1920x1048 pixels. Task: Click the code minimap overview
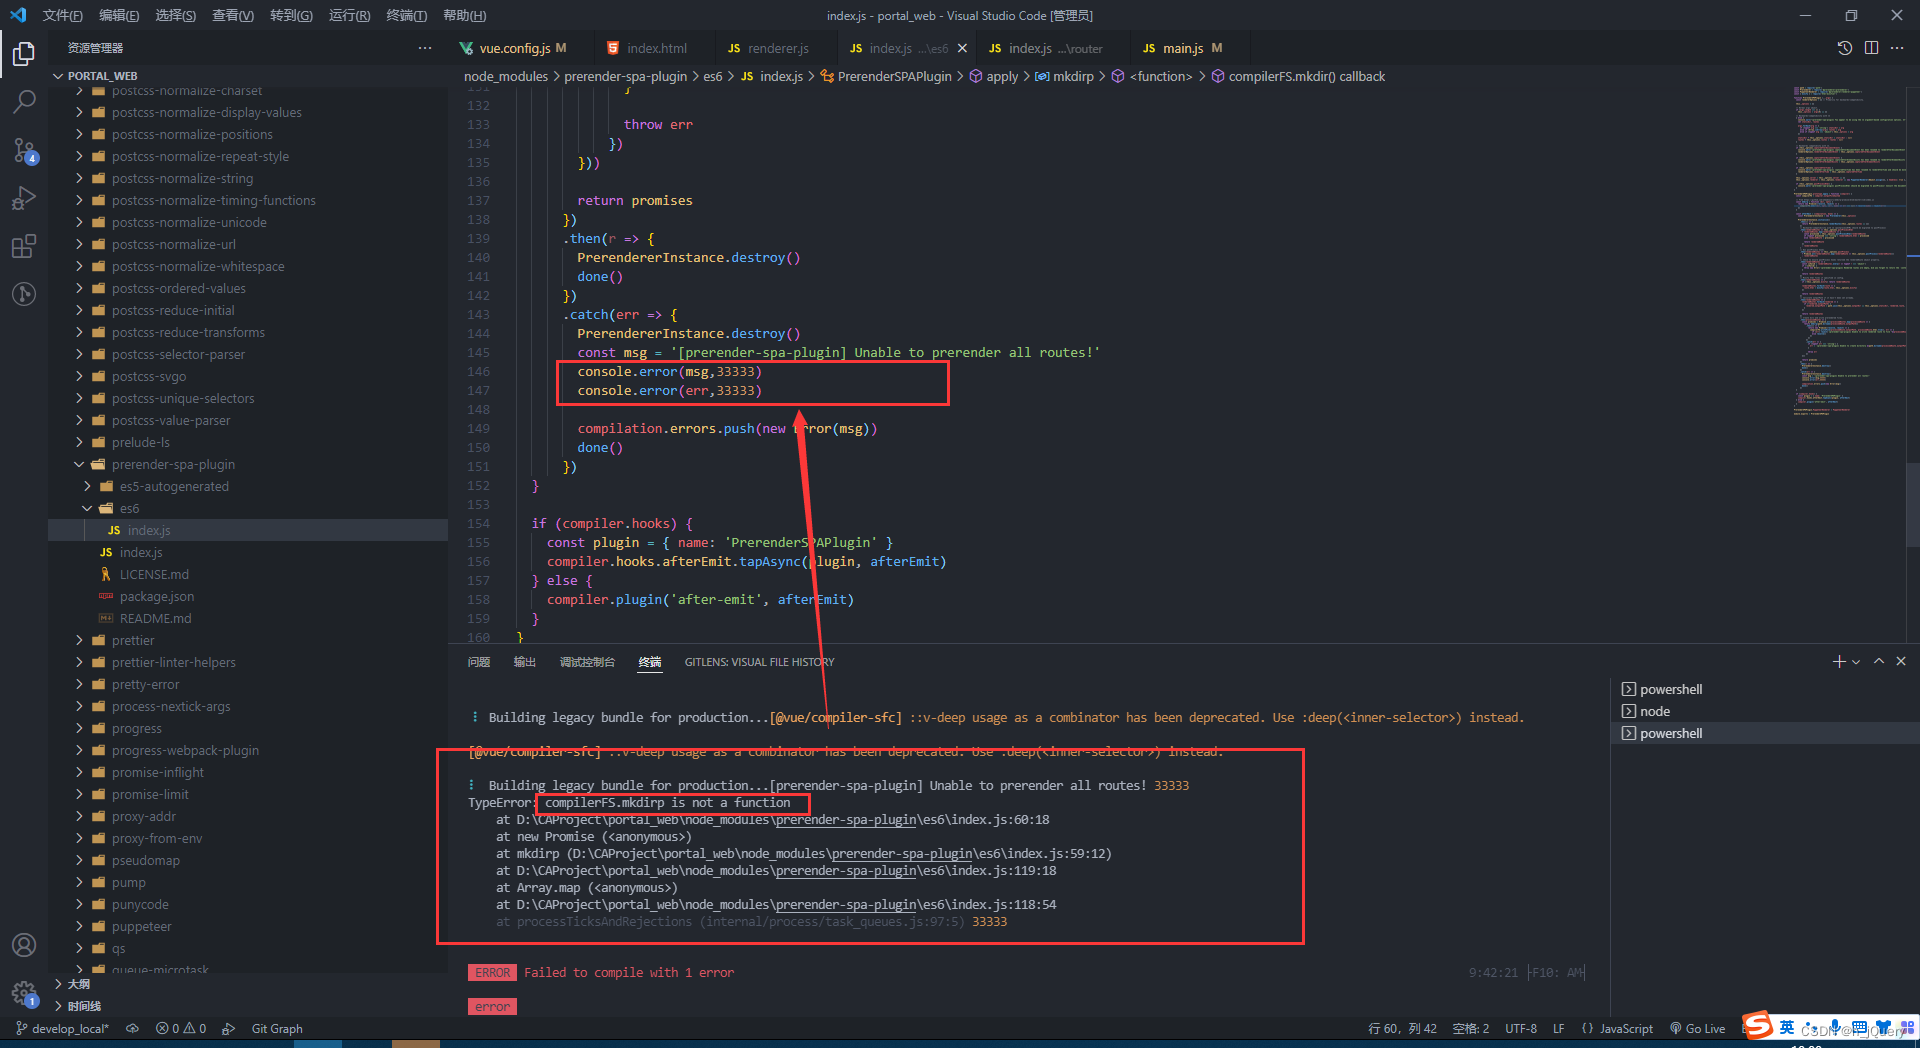coord(1850,250)
